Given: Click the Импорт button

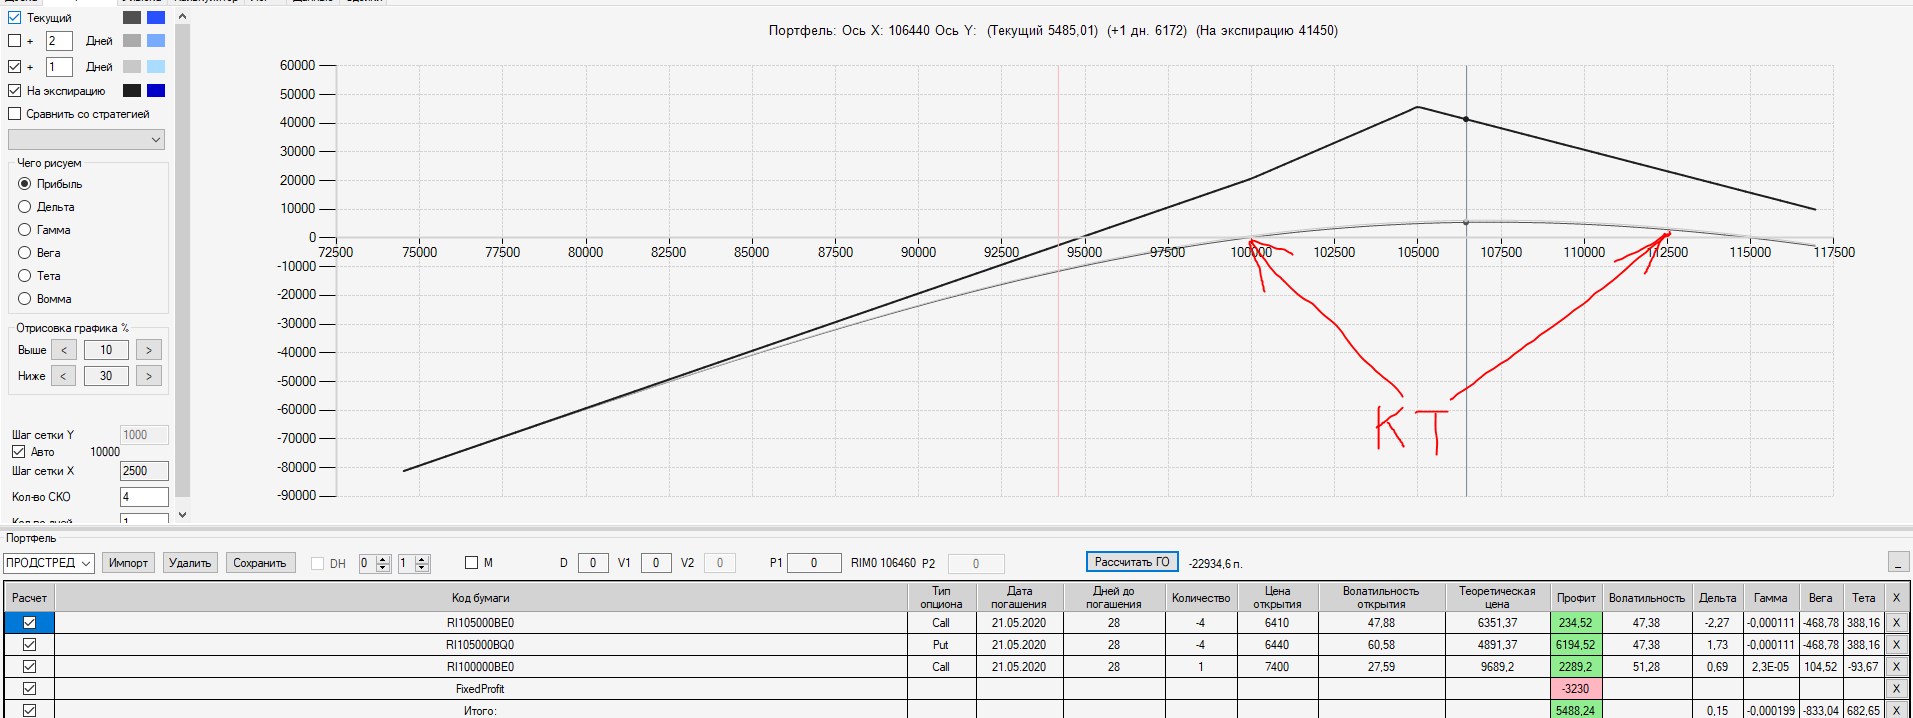Looking at the screenshot, I should click(x=128, y=563).
